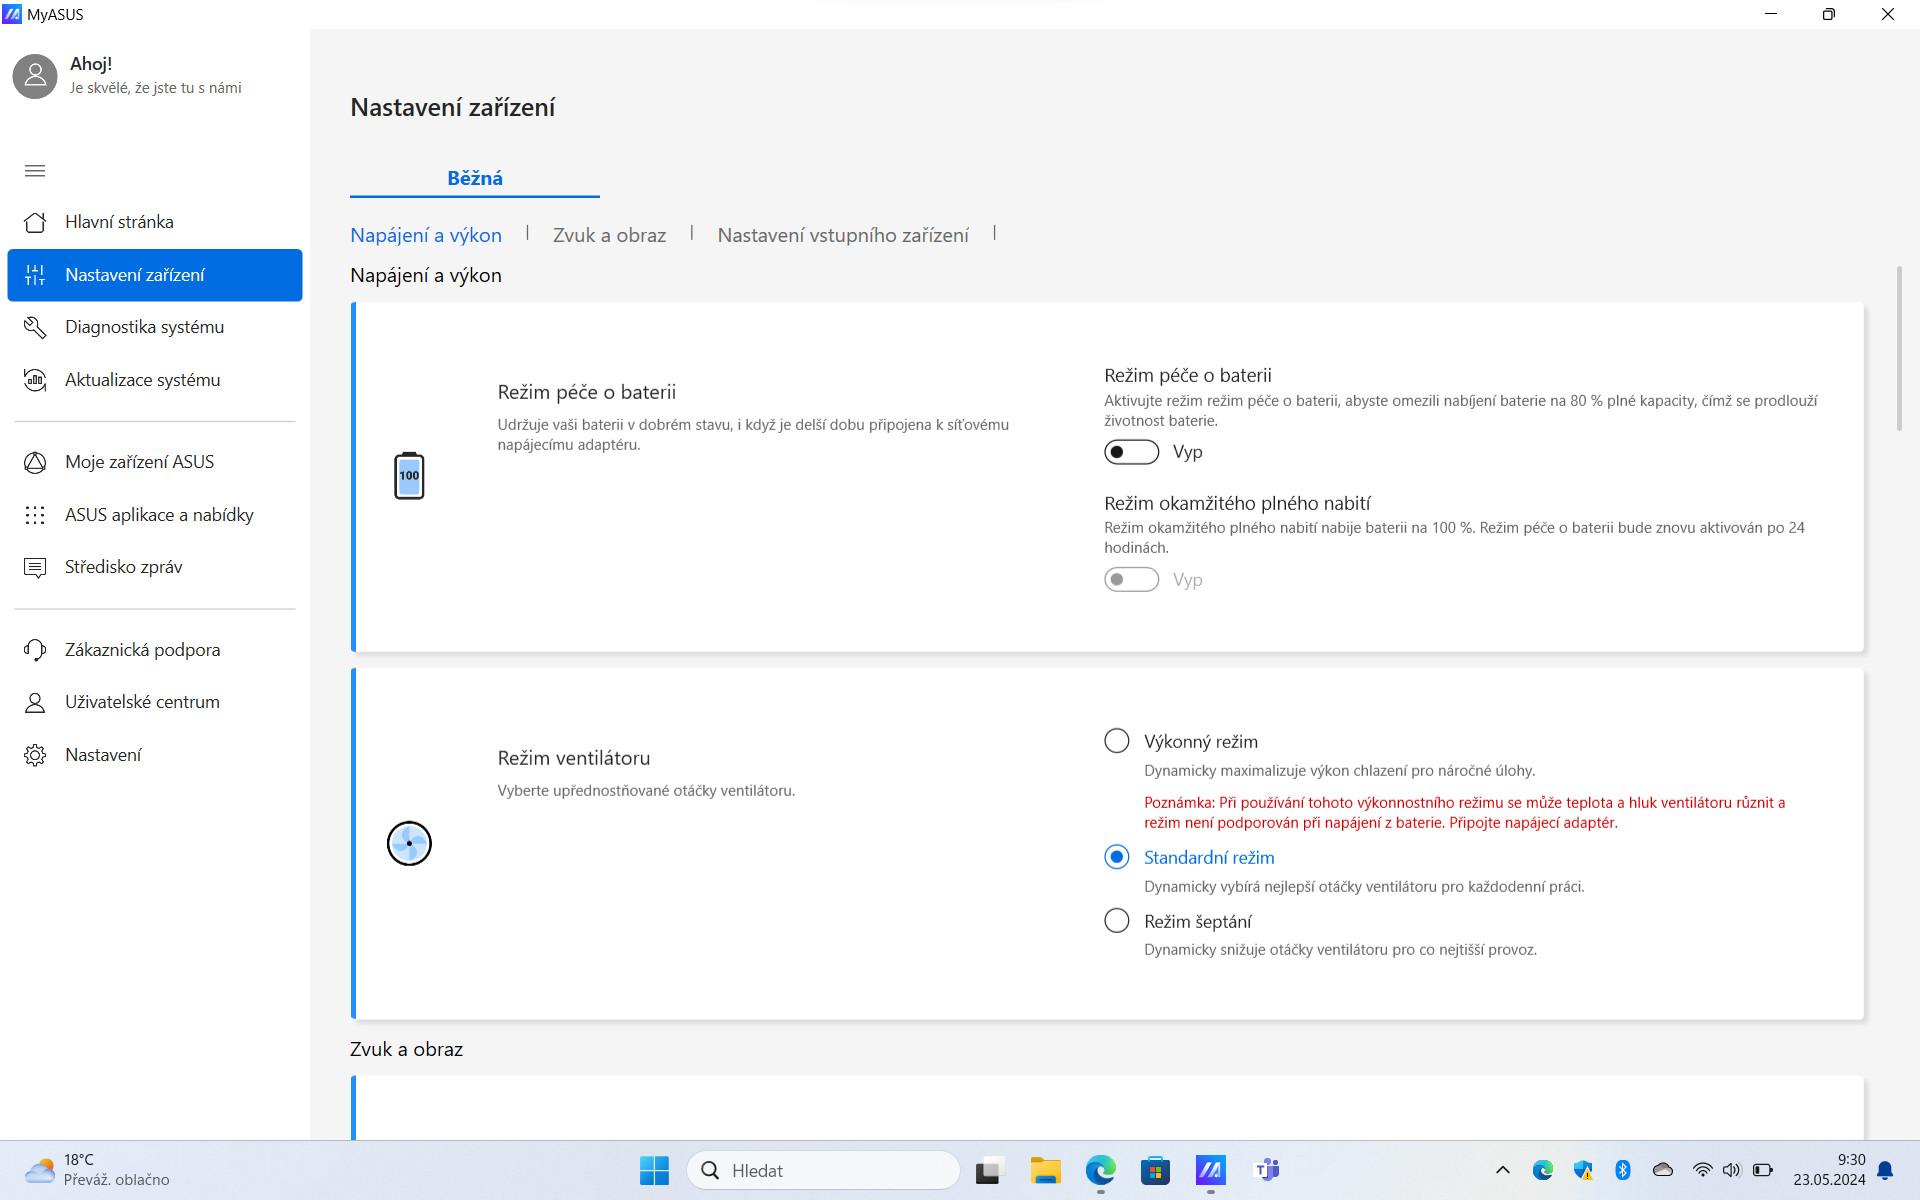Viewport: 1920px width, 1200px height.
Task: Click the Windows Security tray icon
Action: tap(1583, 1170)
